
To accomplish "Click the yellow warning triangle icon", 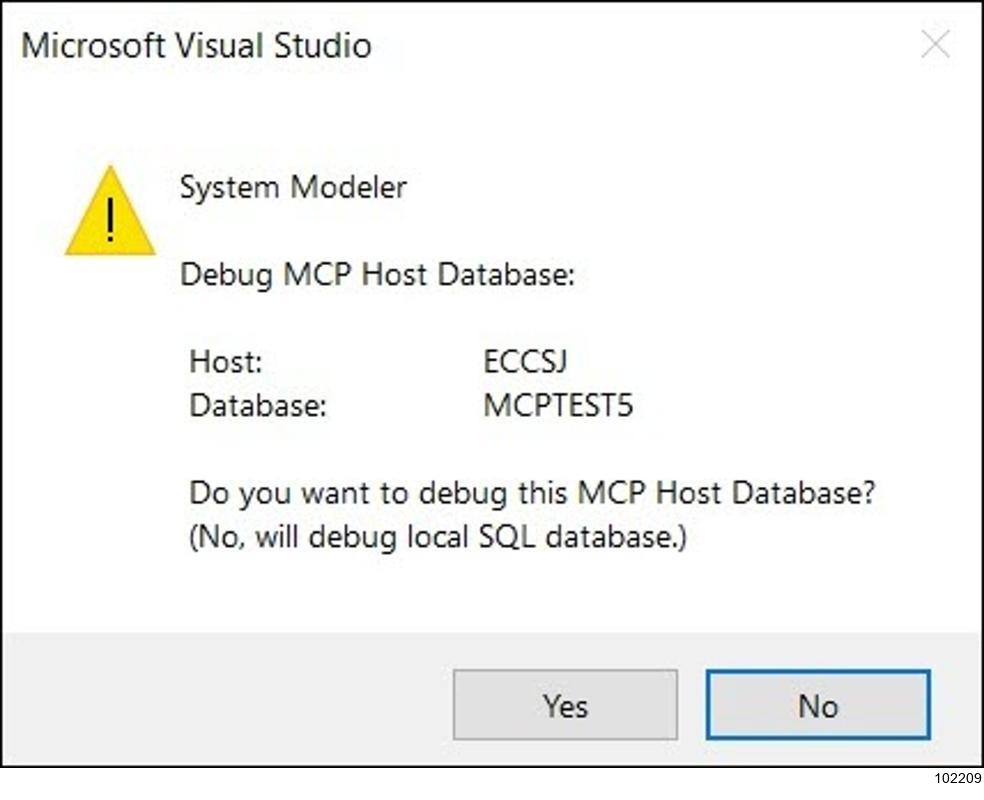I will tap(110, 214).
